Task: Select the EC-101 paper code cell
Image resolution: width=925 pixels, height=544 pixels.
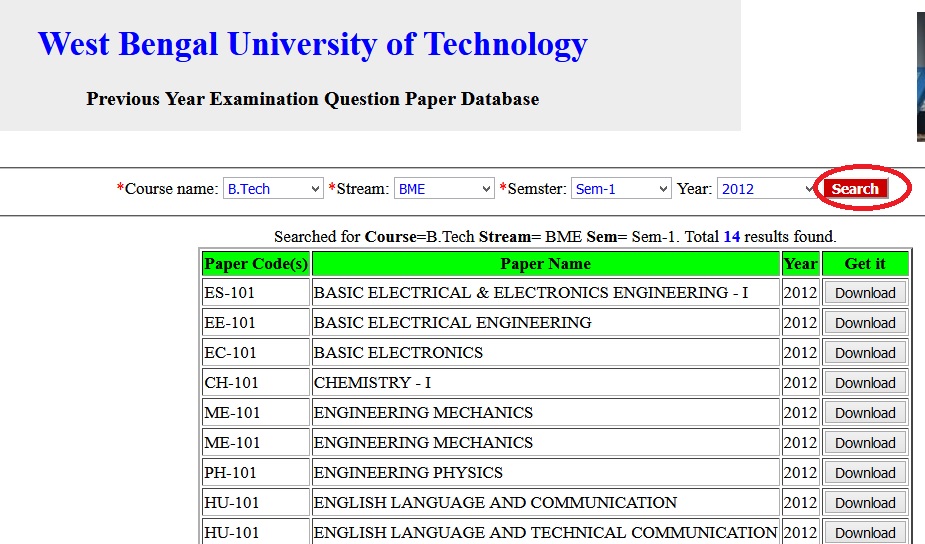Action: tap(255, 353)
